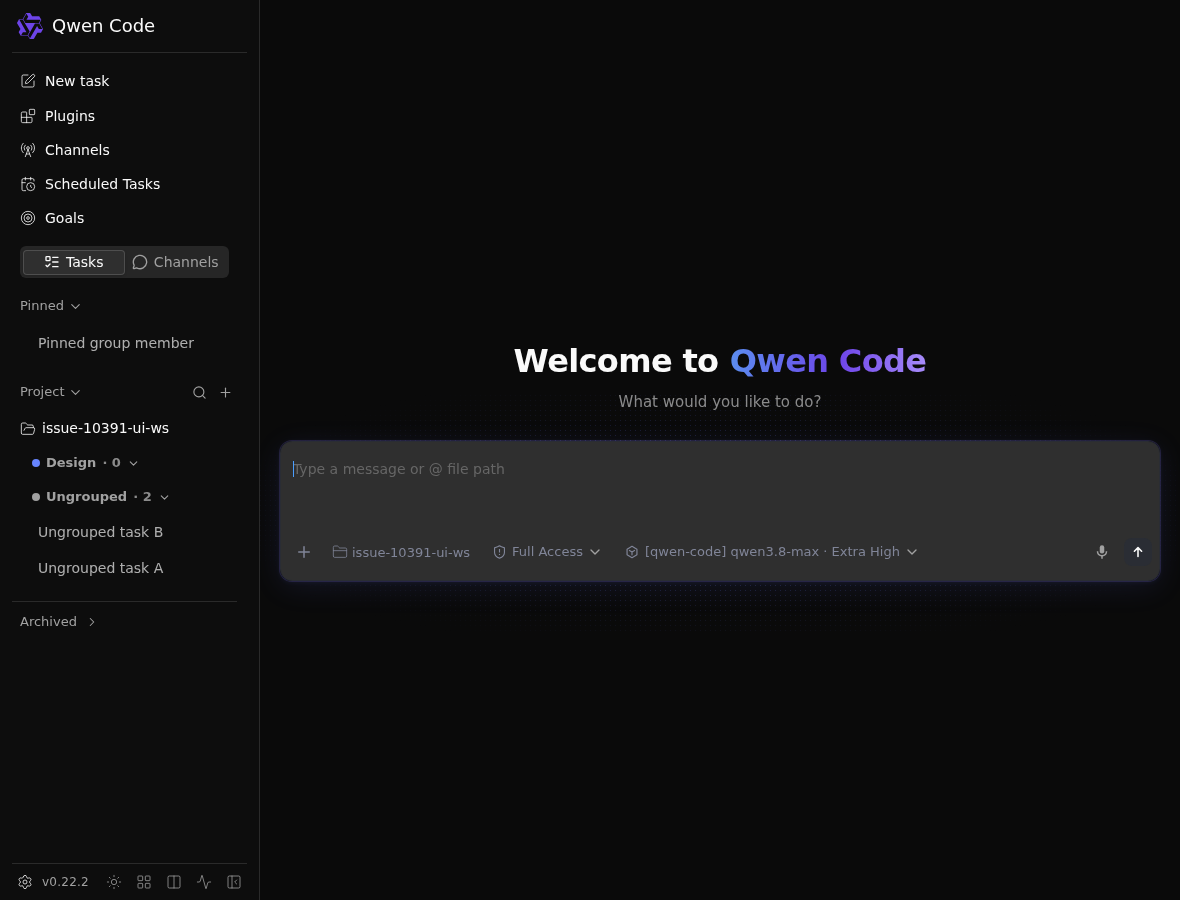The height and width of the screenshot is (900, 1180).
Task: Open Channels in the sidebar navigation
Action: 65,150
